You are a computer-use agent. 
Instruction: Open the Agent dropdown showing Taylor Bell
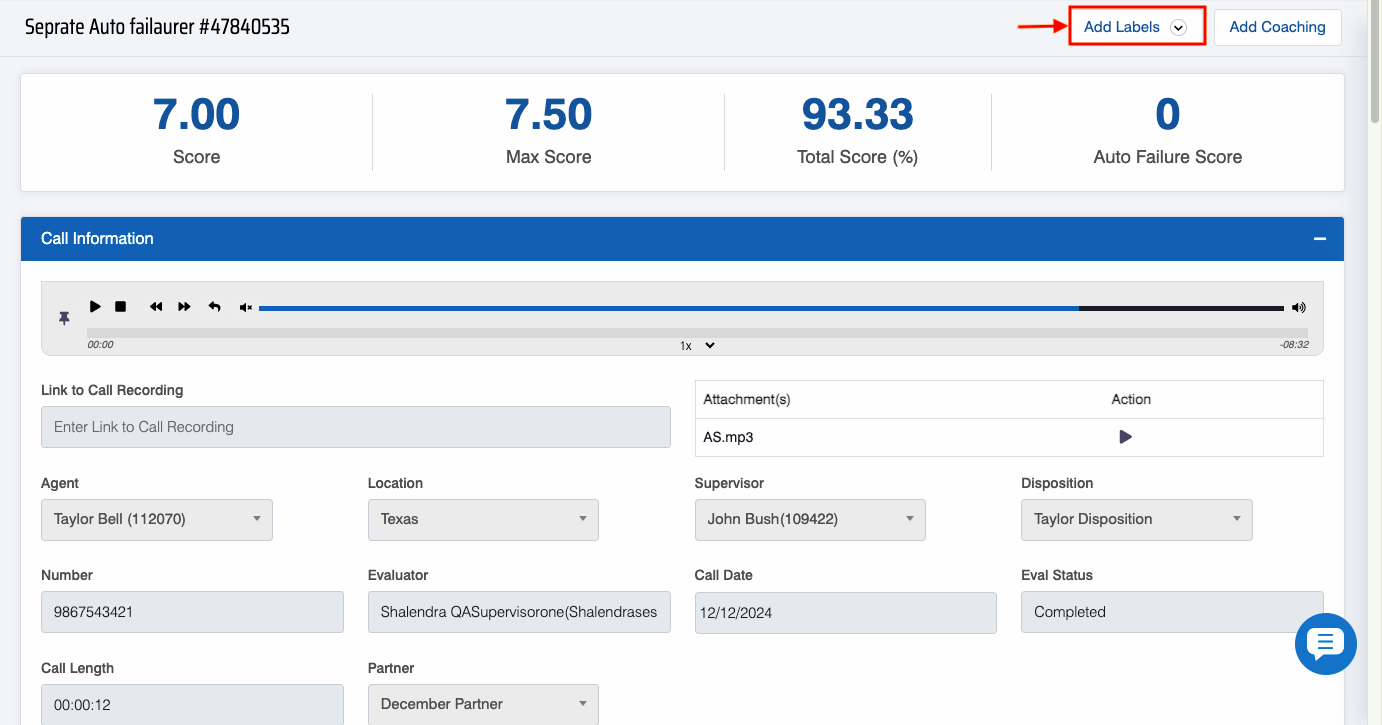[156, 520]
